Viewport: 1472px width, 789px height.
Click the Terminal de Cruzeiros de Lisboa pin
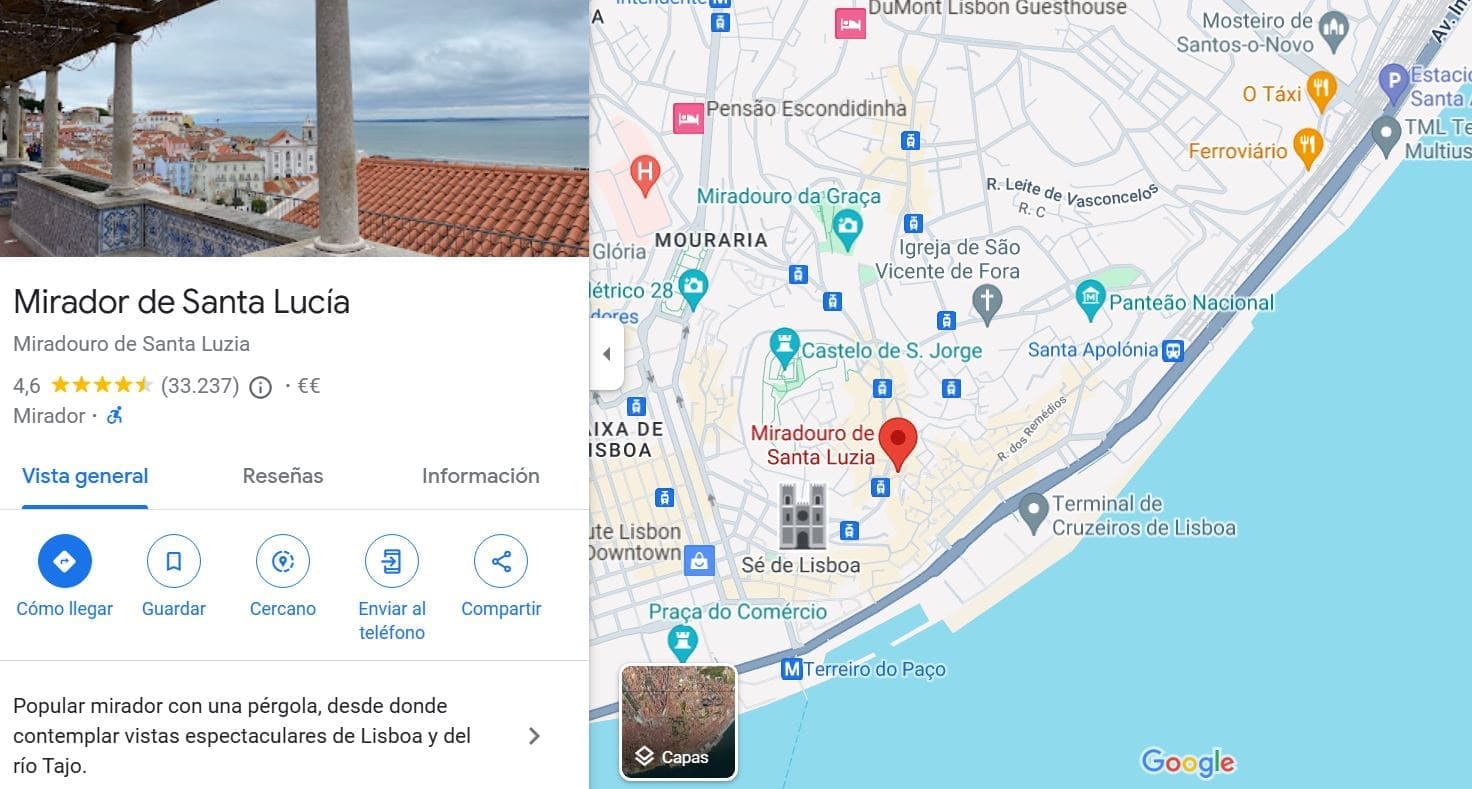coord(1033,513)
